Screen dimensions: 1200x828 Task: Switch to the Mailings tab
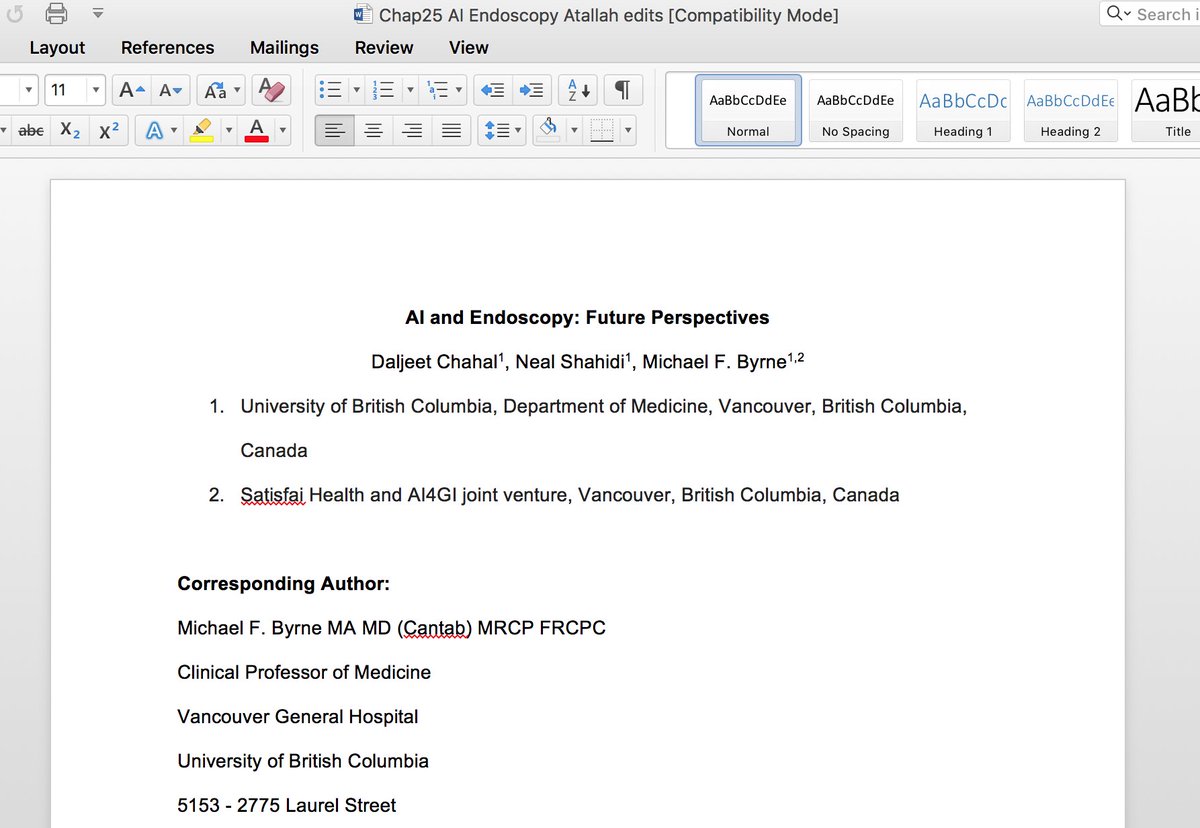tap(284, 47)
